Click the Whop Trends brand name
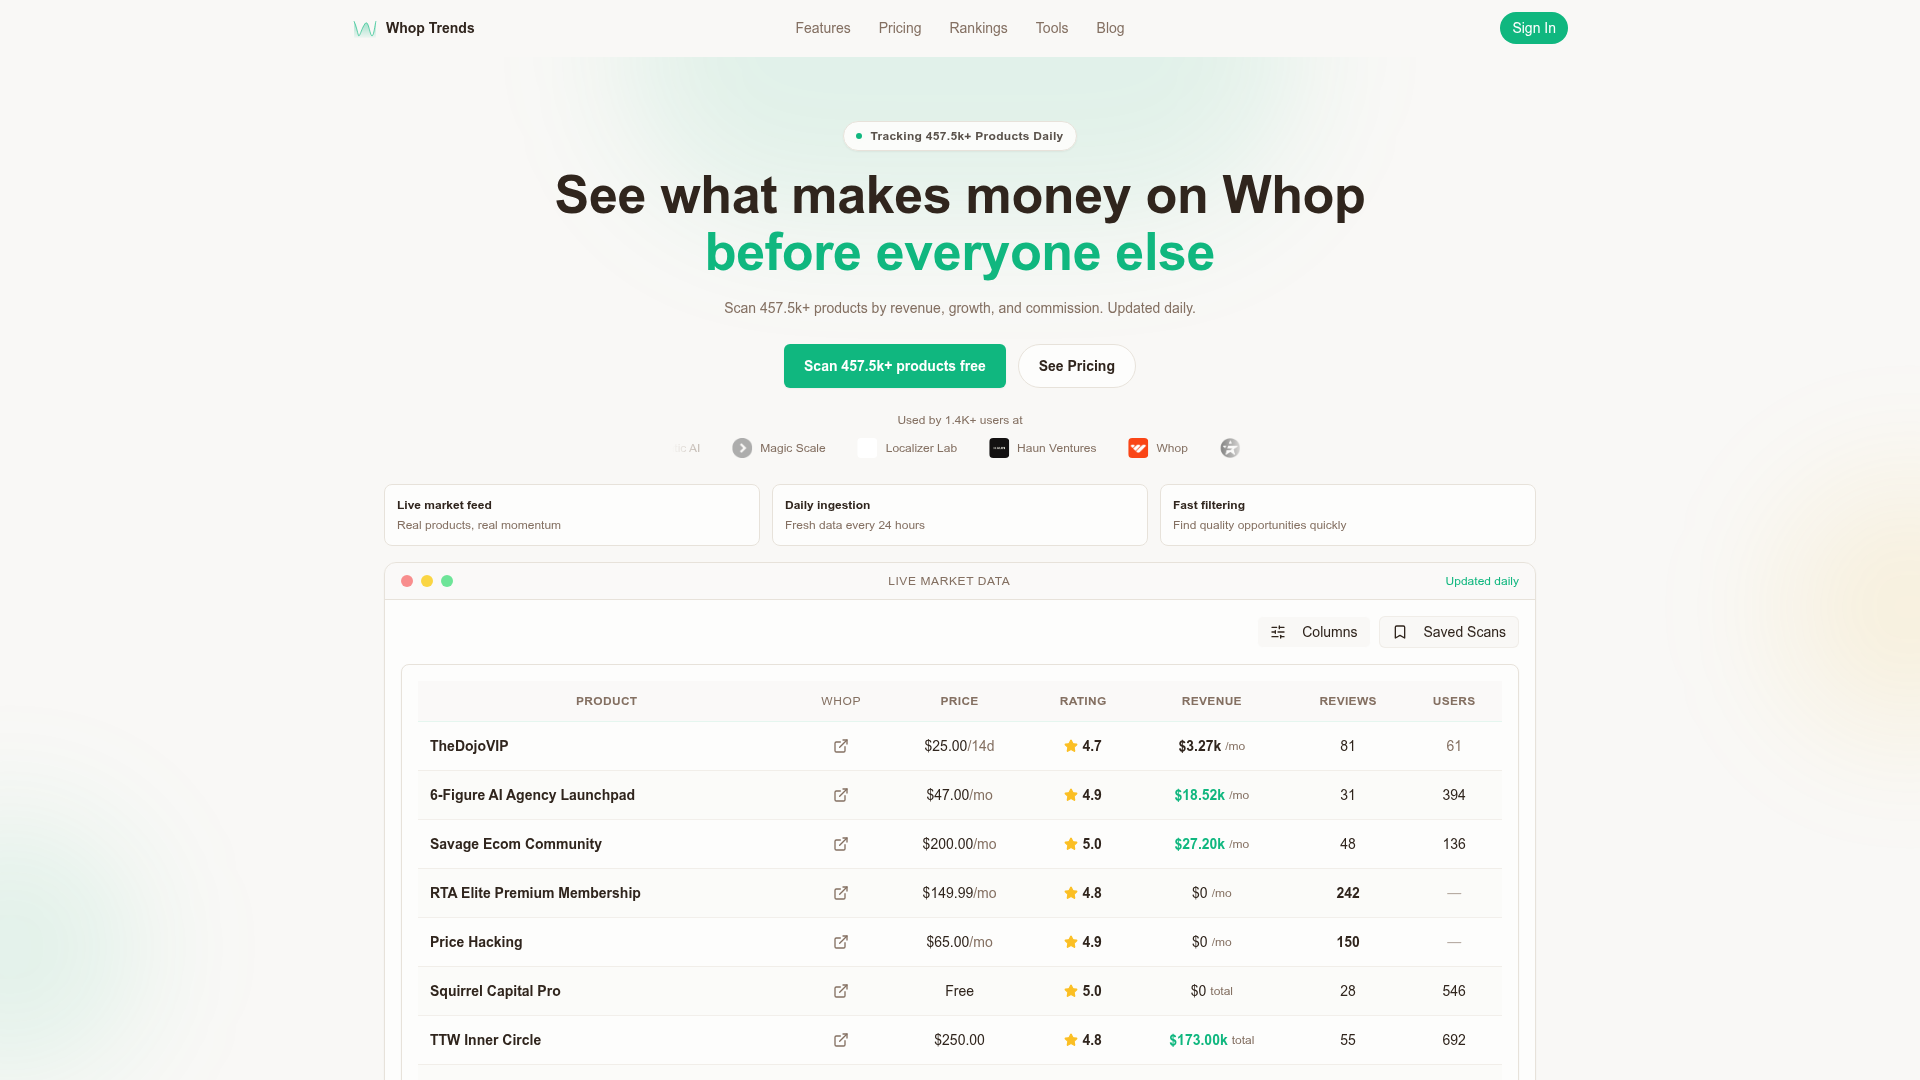 430,28
